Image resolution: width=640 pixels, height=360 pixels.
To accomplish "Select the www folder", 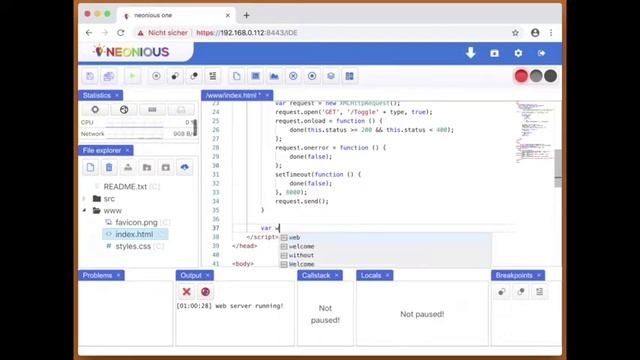I will coord(112,211).
